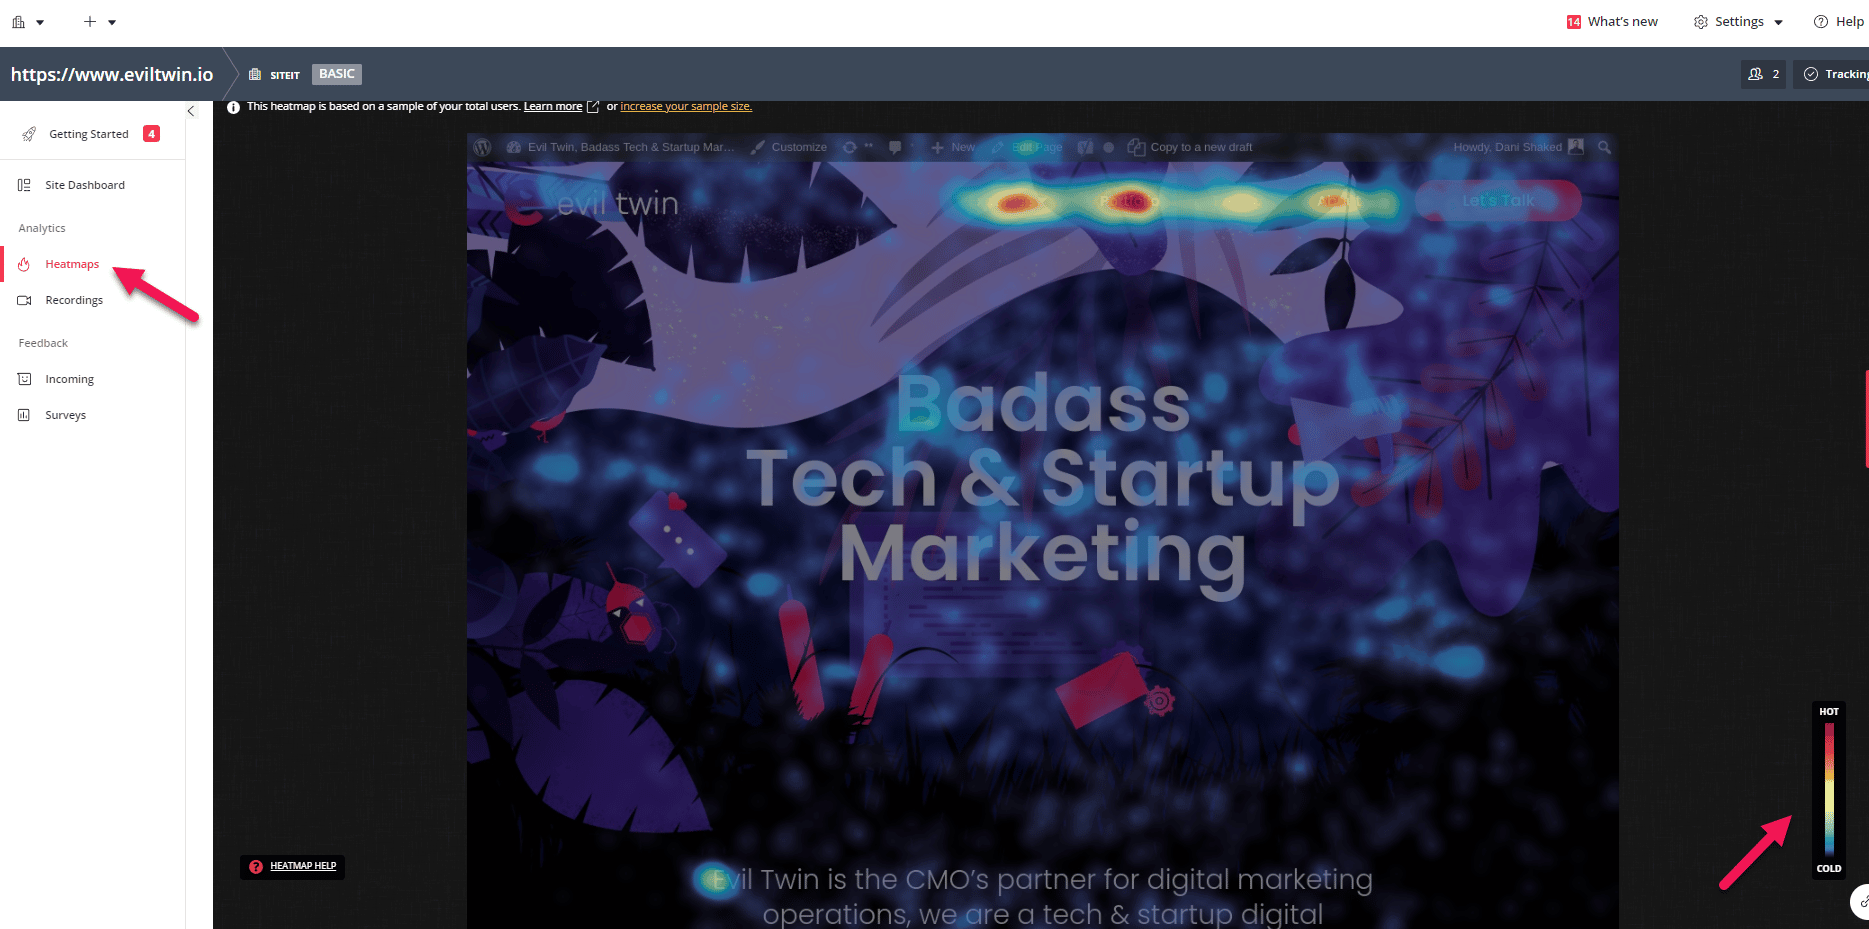Open the organization building icon dropdown
This screenshot has height=929, width=1869.
(x=27, y=22)
